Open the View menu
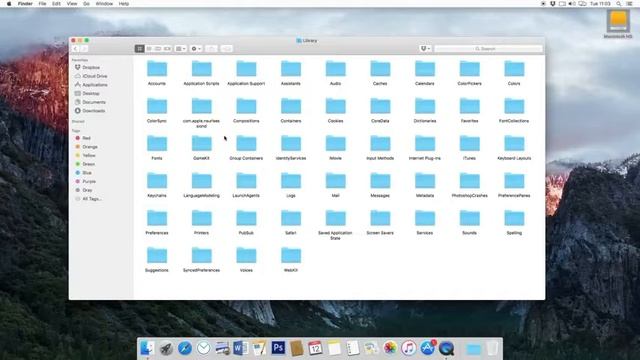 tap(72, 4)
